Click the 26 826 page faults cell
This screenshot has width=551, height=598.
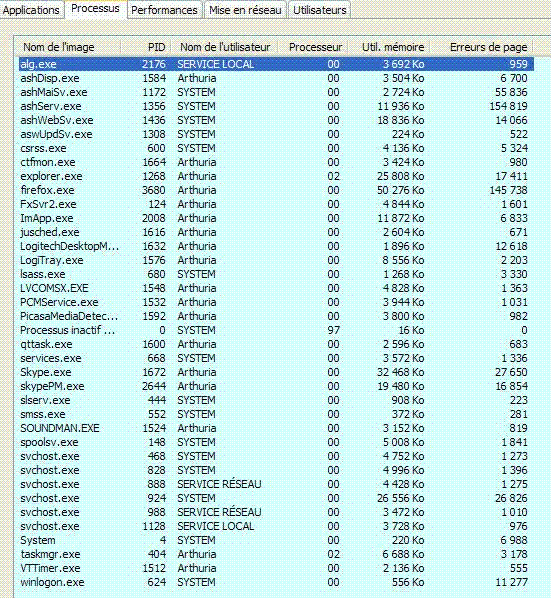click(511, 498)
